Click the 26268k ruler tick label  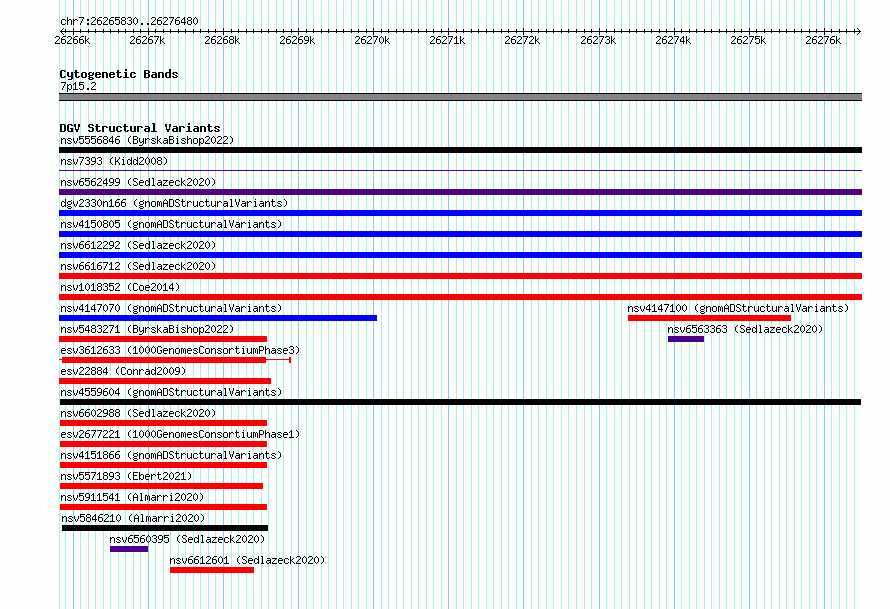click(x=222, y=40)
